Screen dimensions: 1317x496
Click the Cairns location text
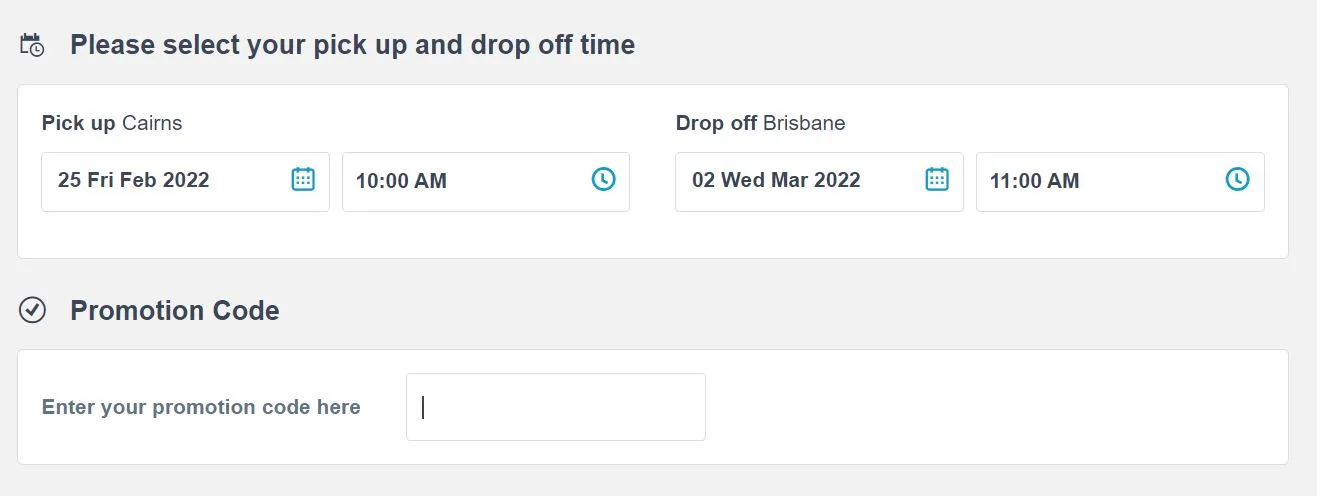click(152, 124)
